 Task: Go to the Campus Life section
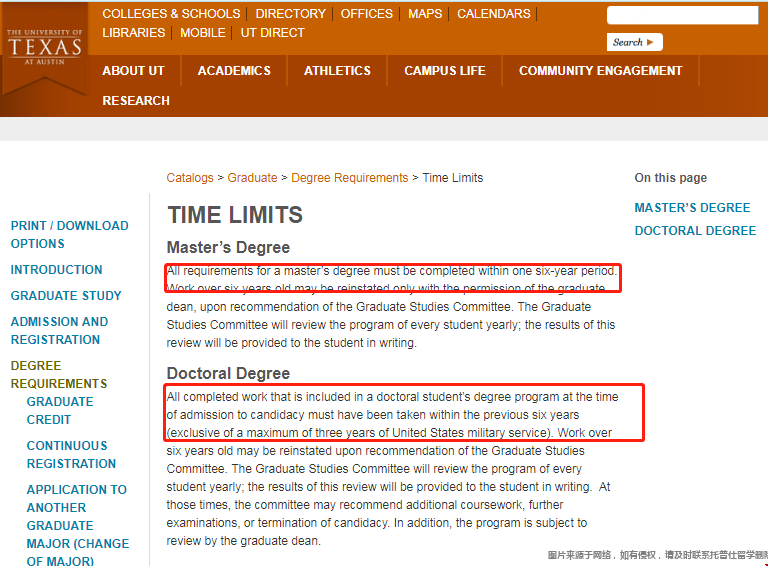click(x=444, y=71)
